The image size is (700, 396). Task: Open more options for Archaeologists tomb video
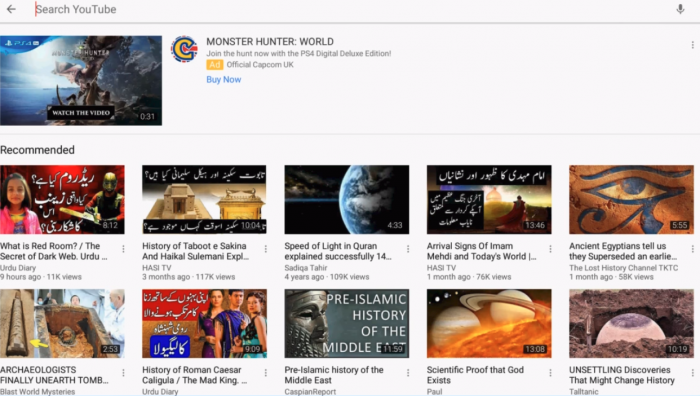coord(123,373)
